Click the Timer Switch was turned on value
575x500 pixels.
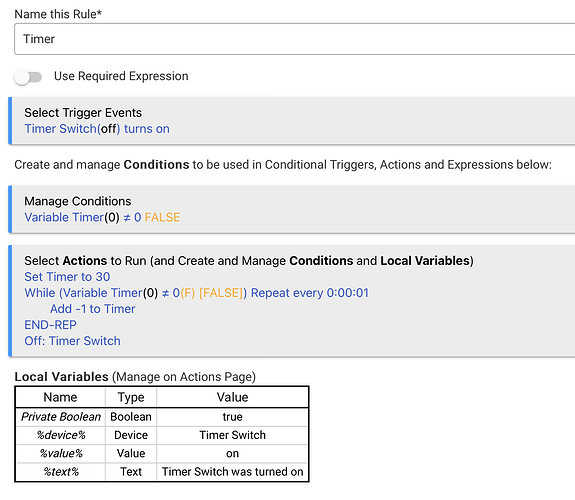(x=232, y=472)
